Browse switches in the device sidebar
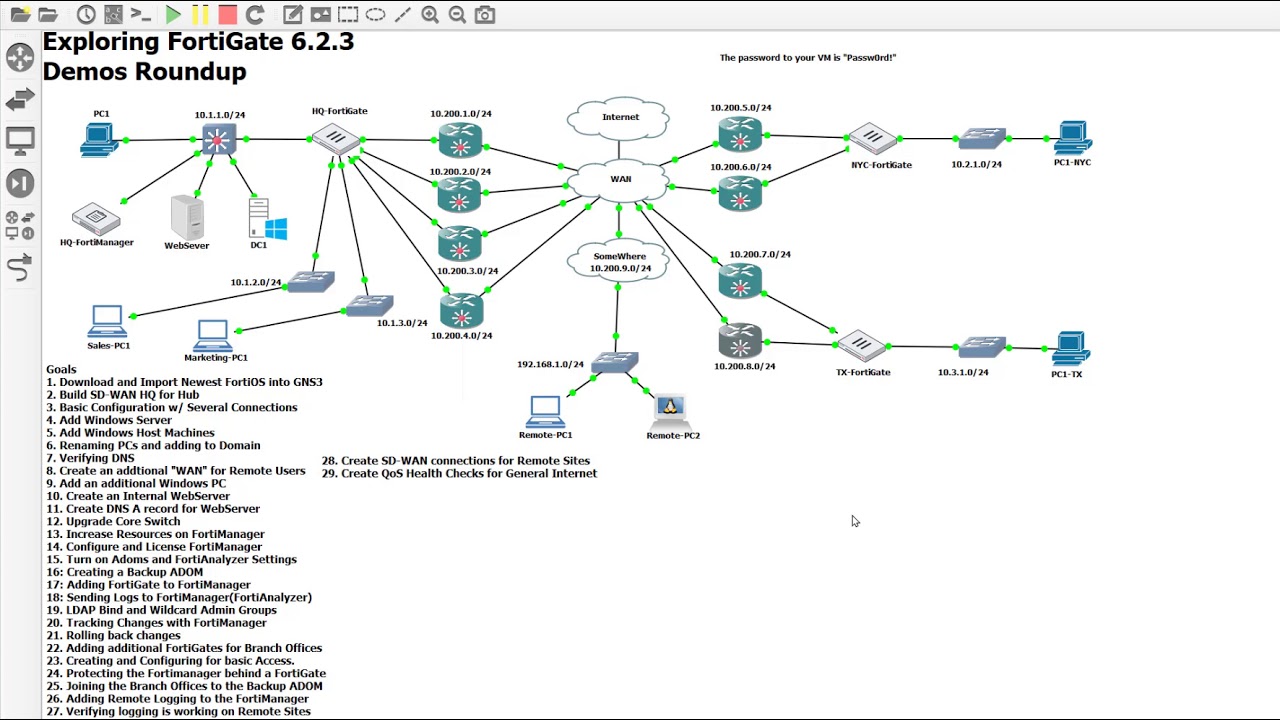 tap(20, 99)
